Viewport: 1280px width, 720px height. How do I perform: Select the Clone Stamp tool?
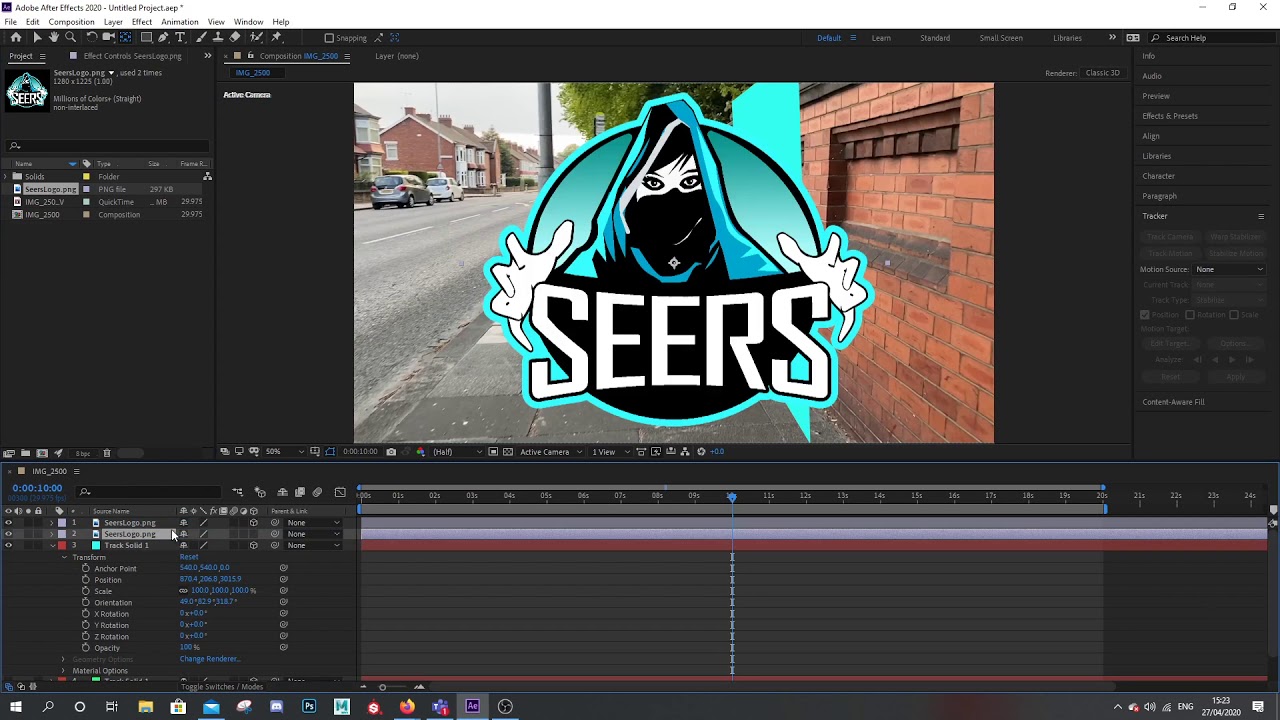(218, 37)
